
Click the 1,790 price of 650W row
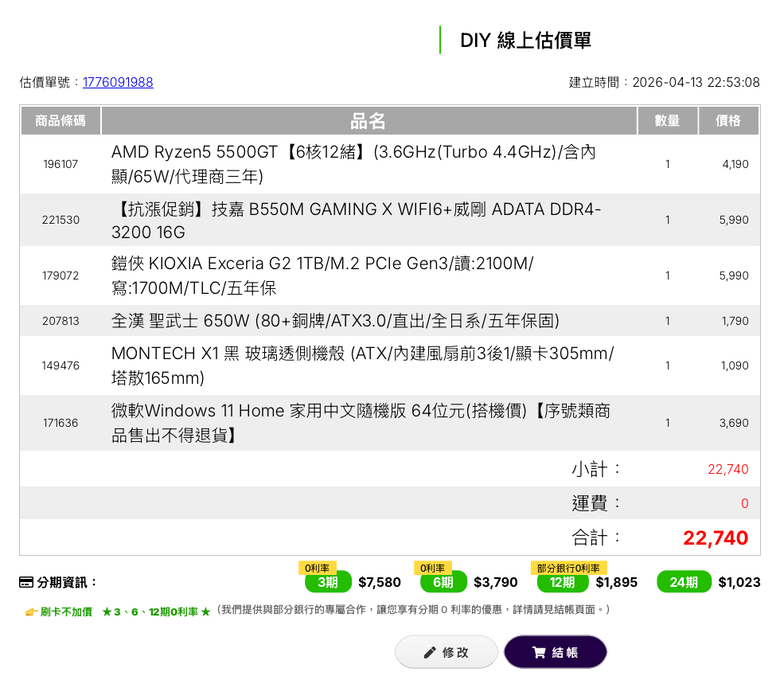click(x=735, y=321)
